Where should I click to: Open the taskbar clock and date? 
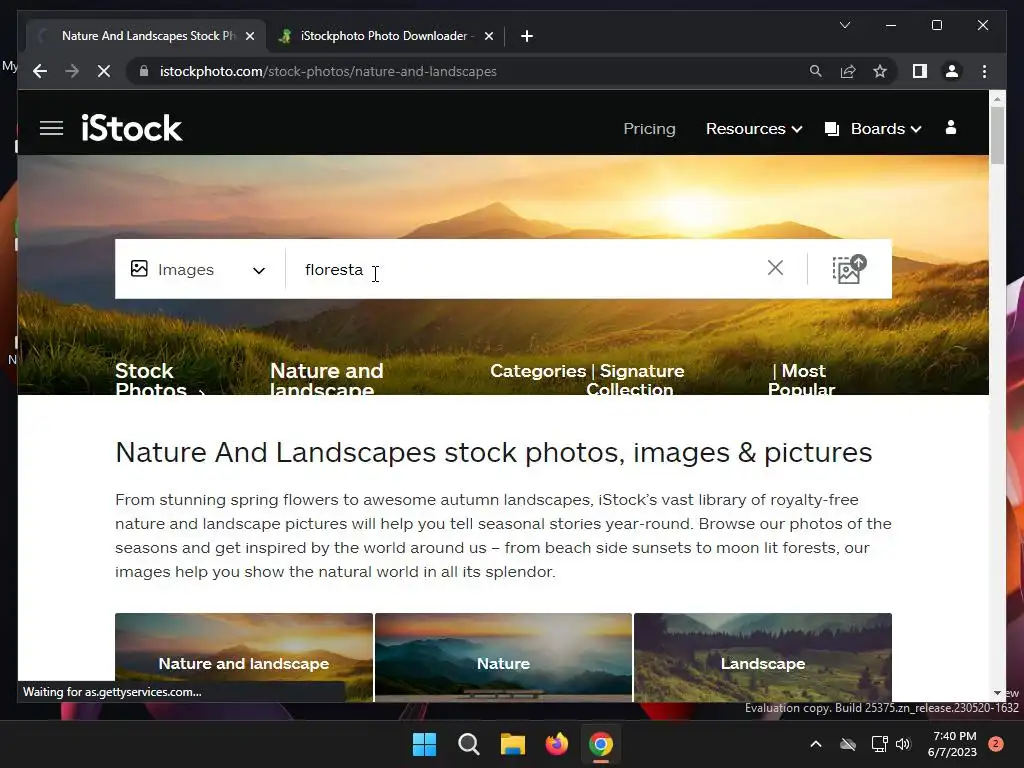pos(952,744)
